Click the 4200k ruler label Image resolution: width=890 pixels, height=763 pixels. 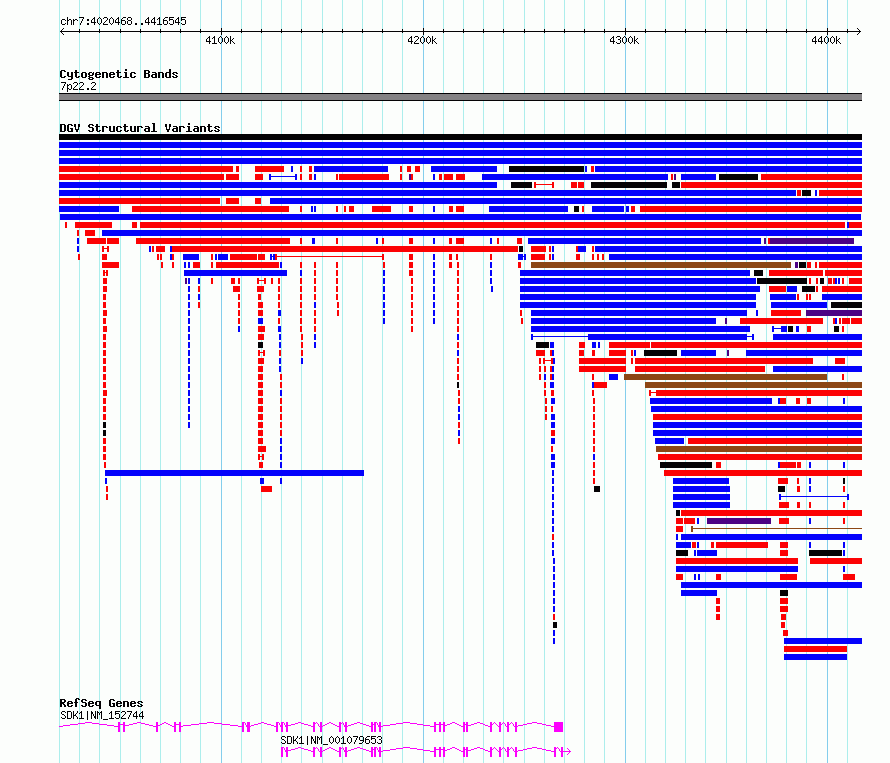422,40
